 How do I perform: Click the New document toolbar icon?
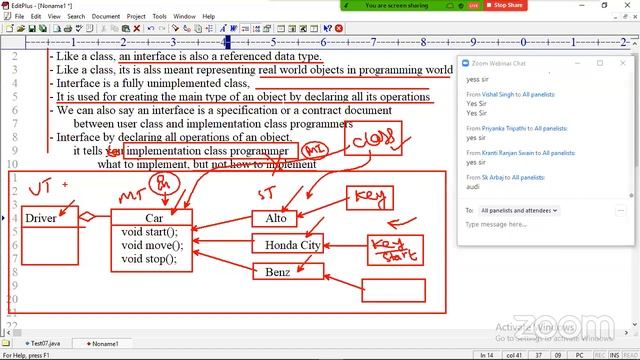(9, 29)
